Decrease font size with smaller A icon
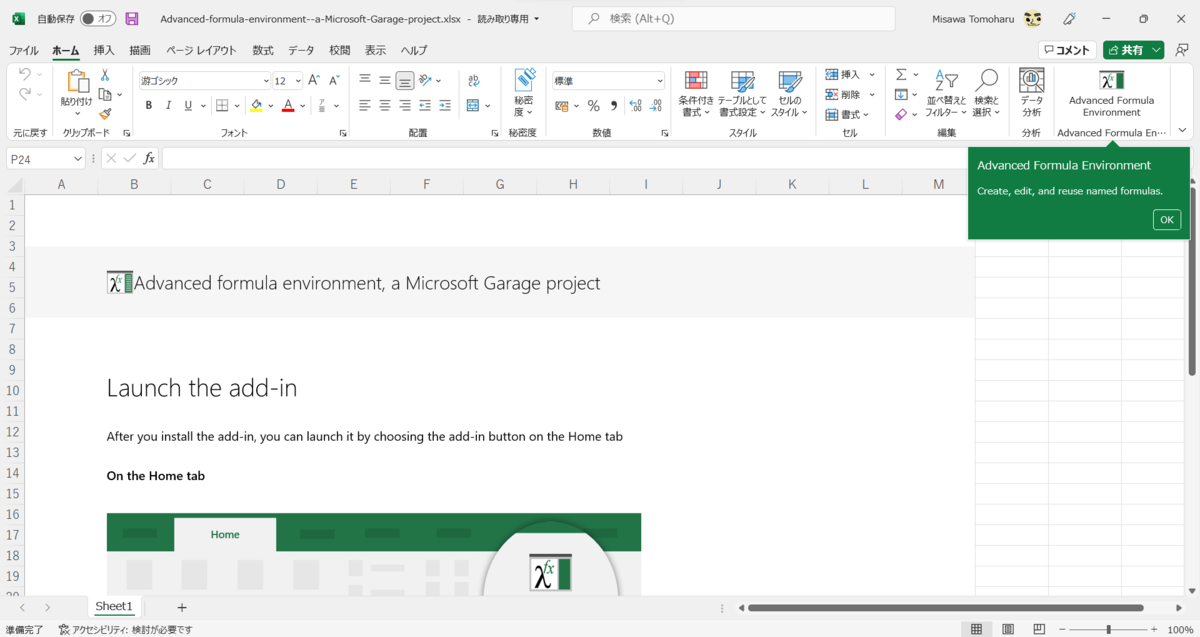 pyautogui.click(x=334, y=80)
